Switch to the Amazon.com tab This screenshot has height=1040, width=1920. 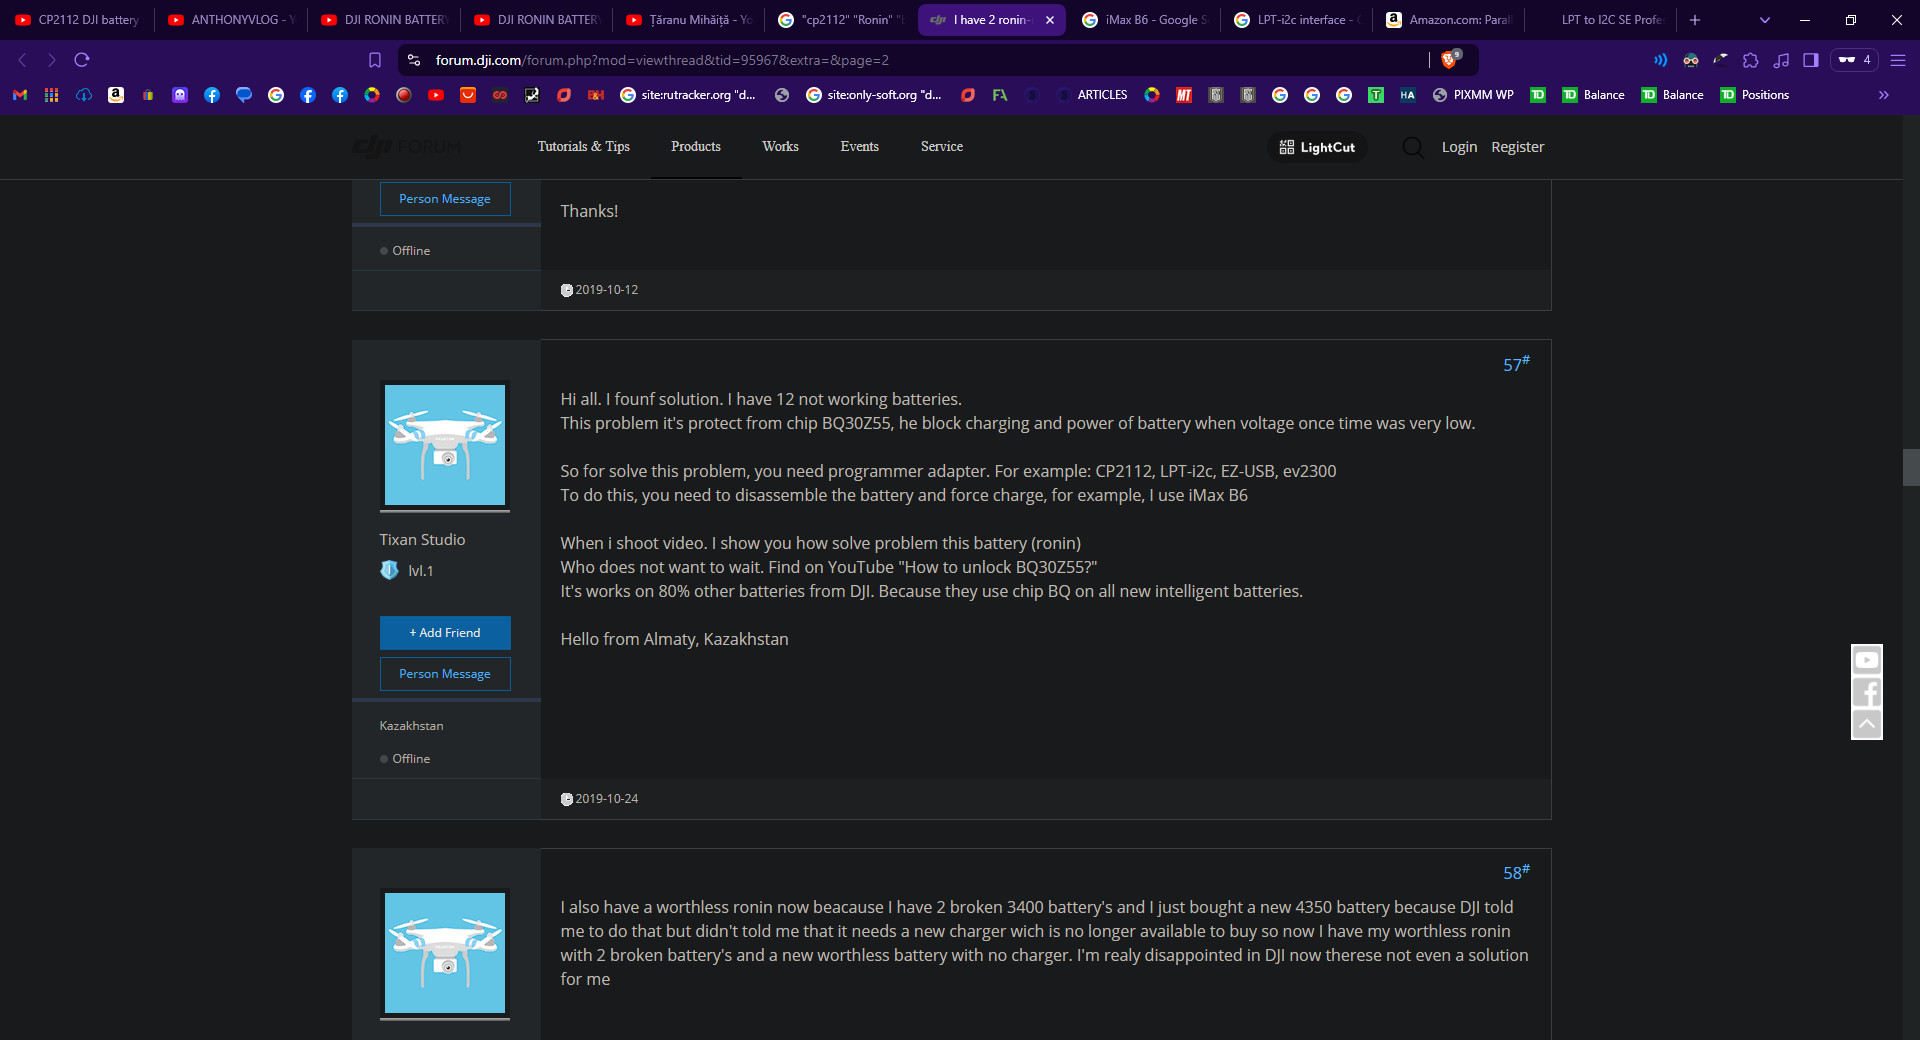(1450, 20)
